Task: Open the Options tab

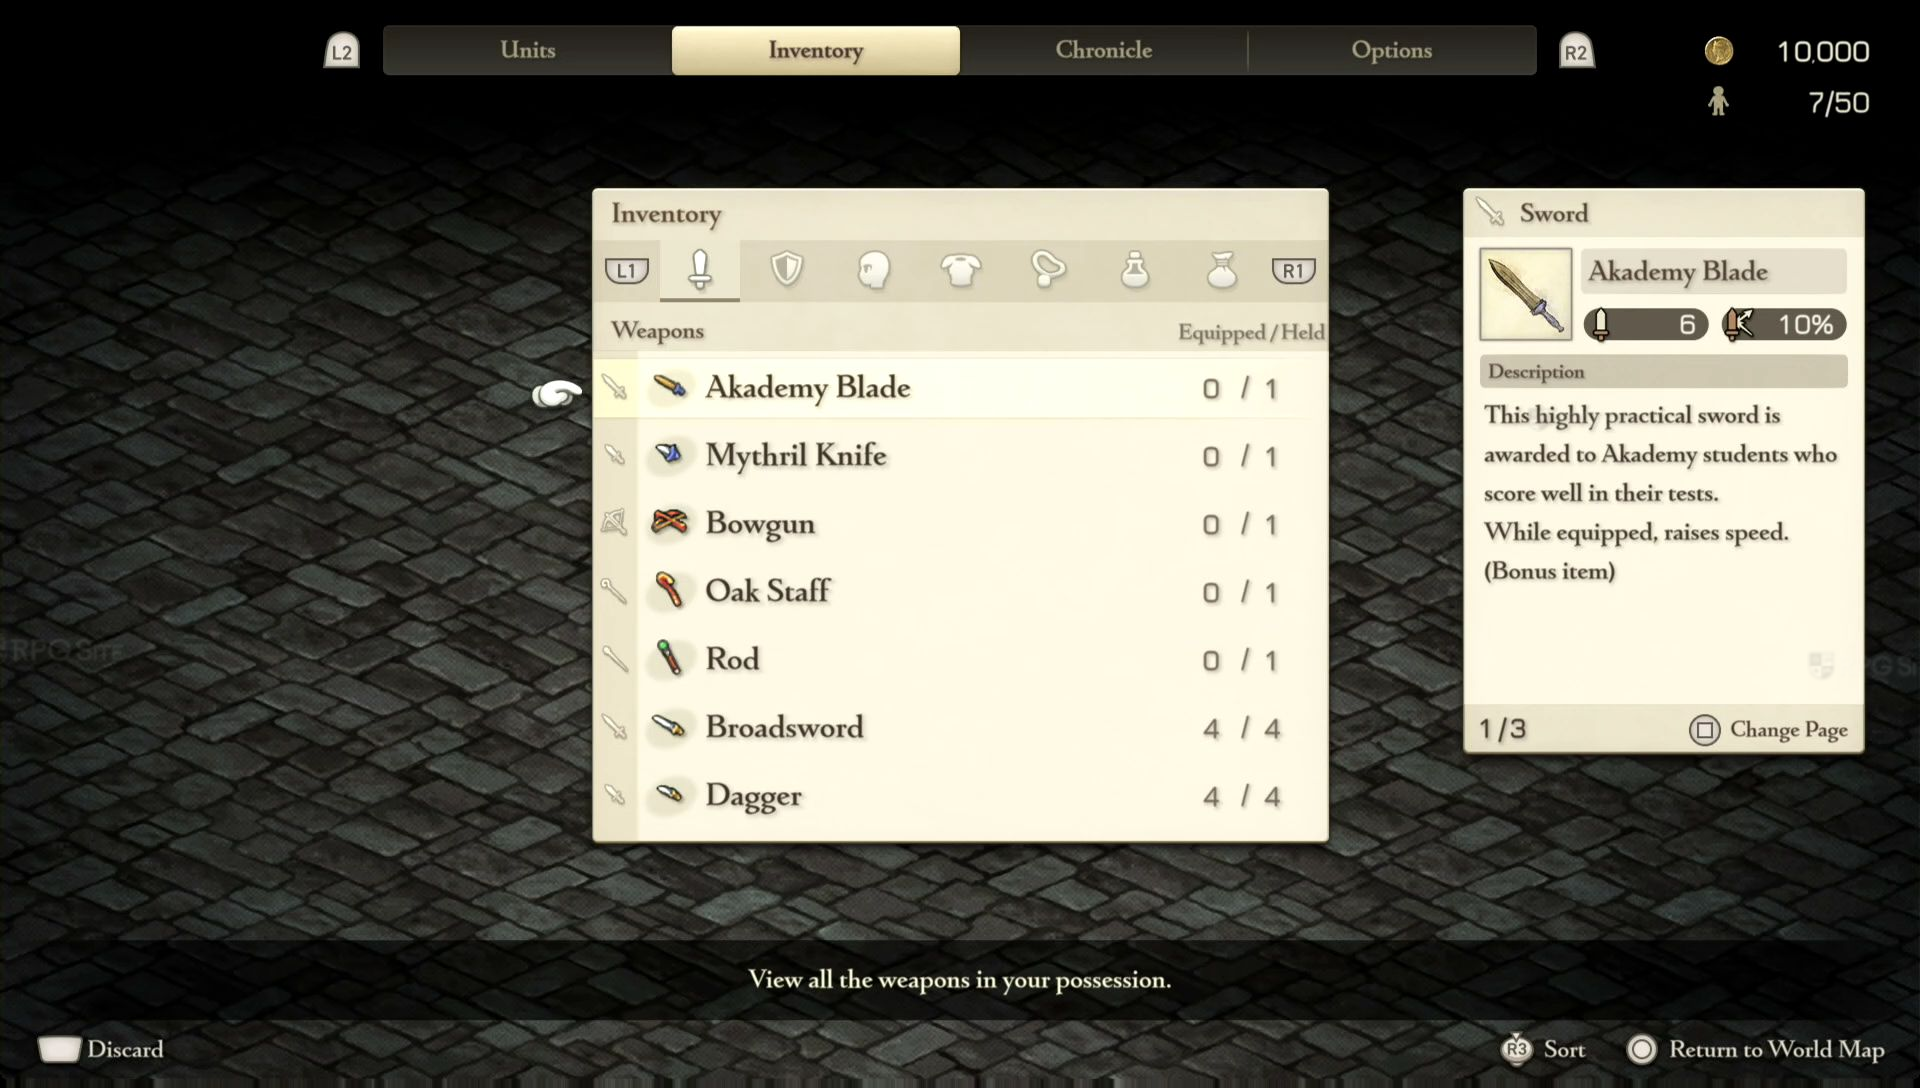Action: (1391, 50)
